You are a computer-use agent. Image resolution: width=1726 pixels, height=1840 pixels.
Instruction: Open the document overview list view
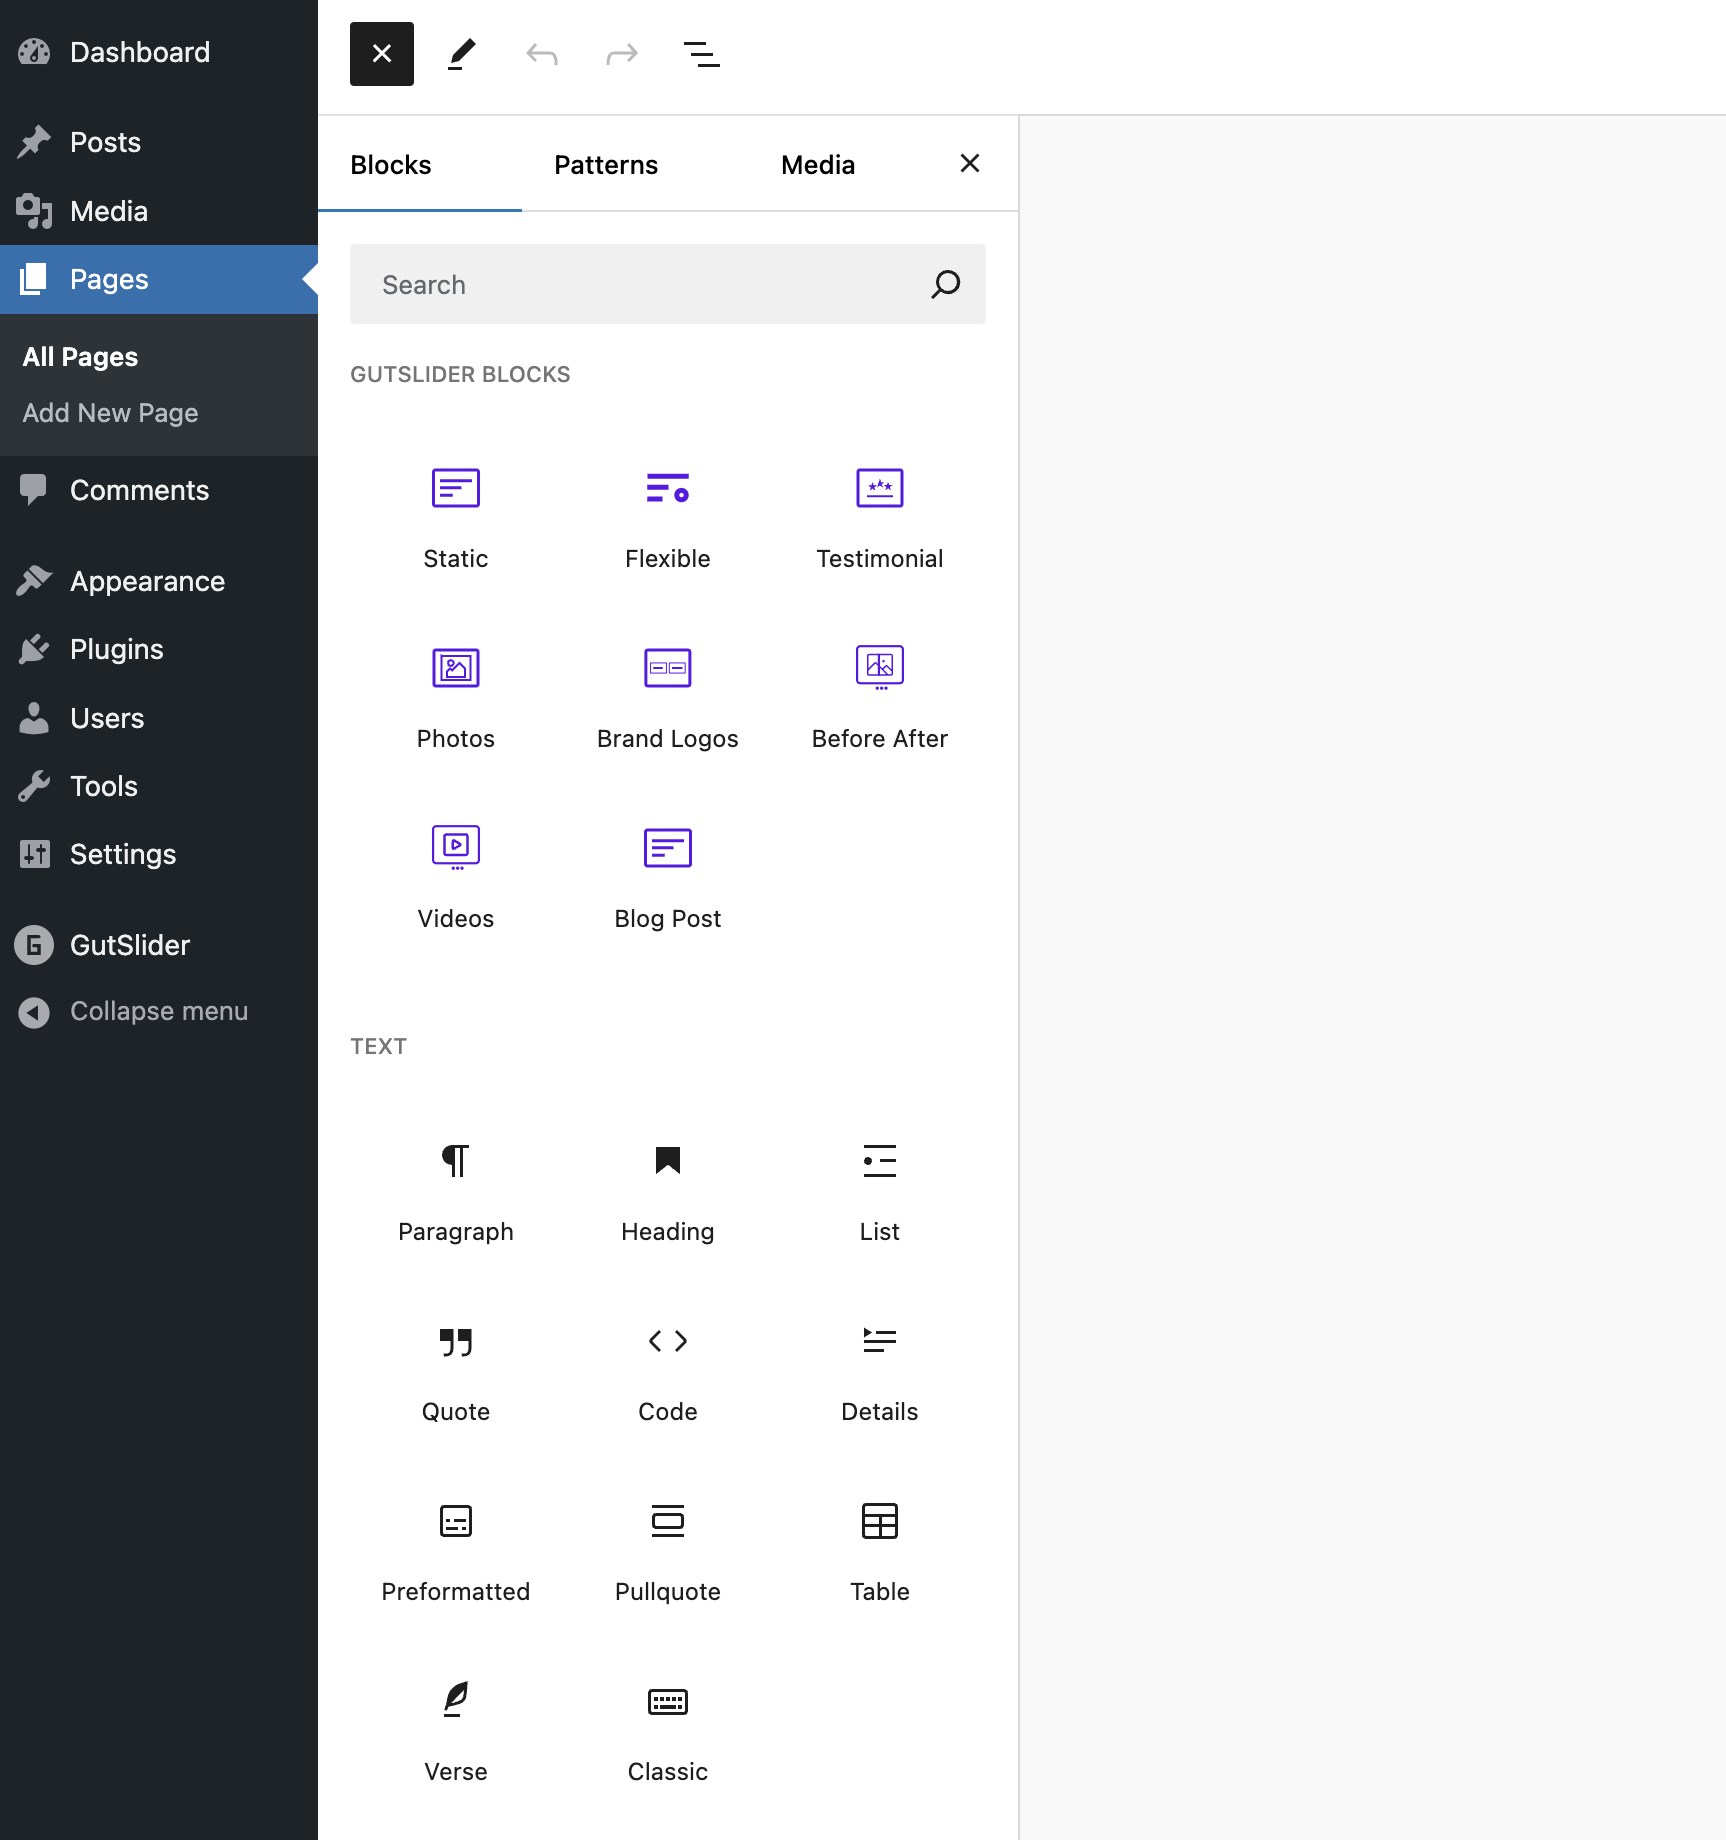click(701, 54)
